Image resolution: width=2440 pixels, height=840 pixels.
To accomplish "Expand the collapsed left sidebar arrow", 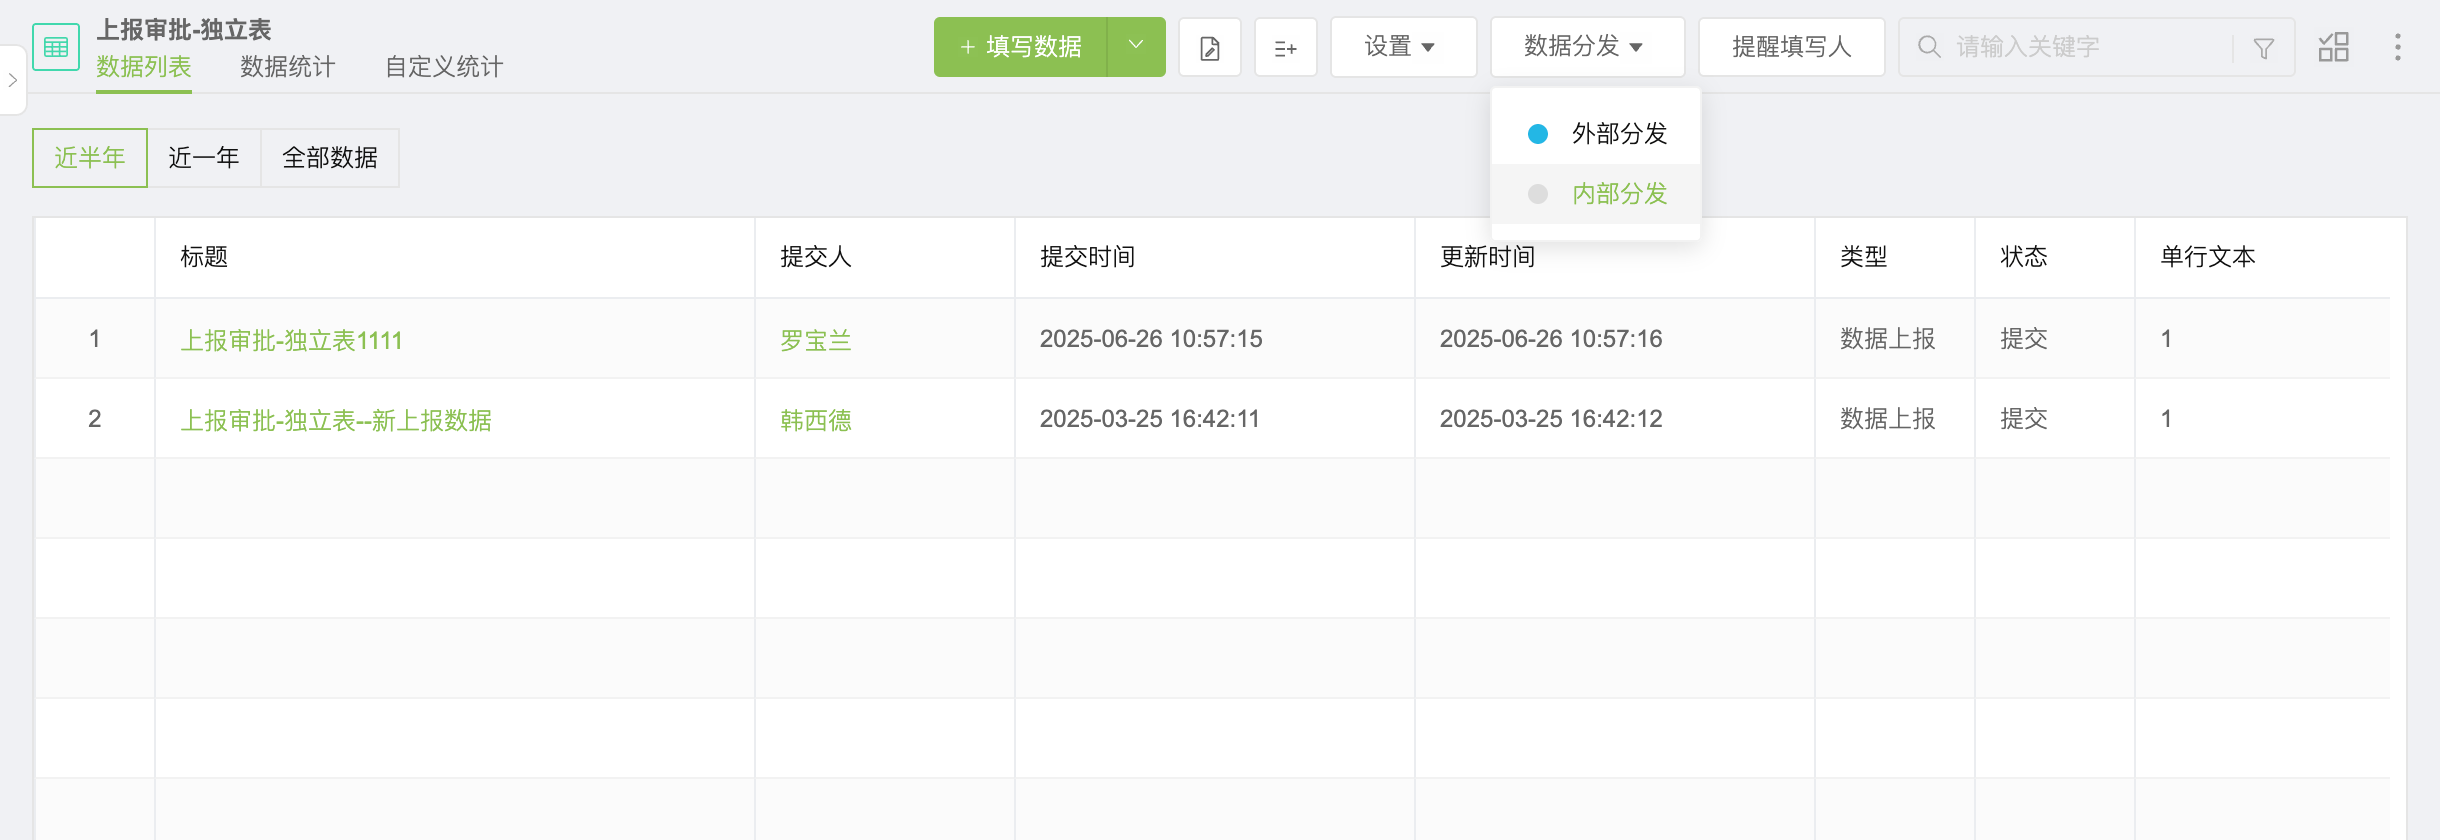I will (x=12, y=80).
